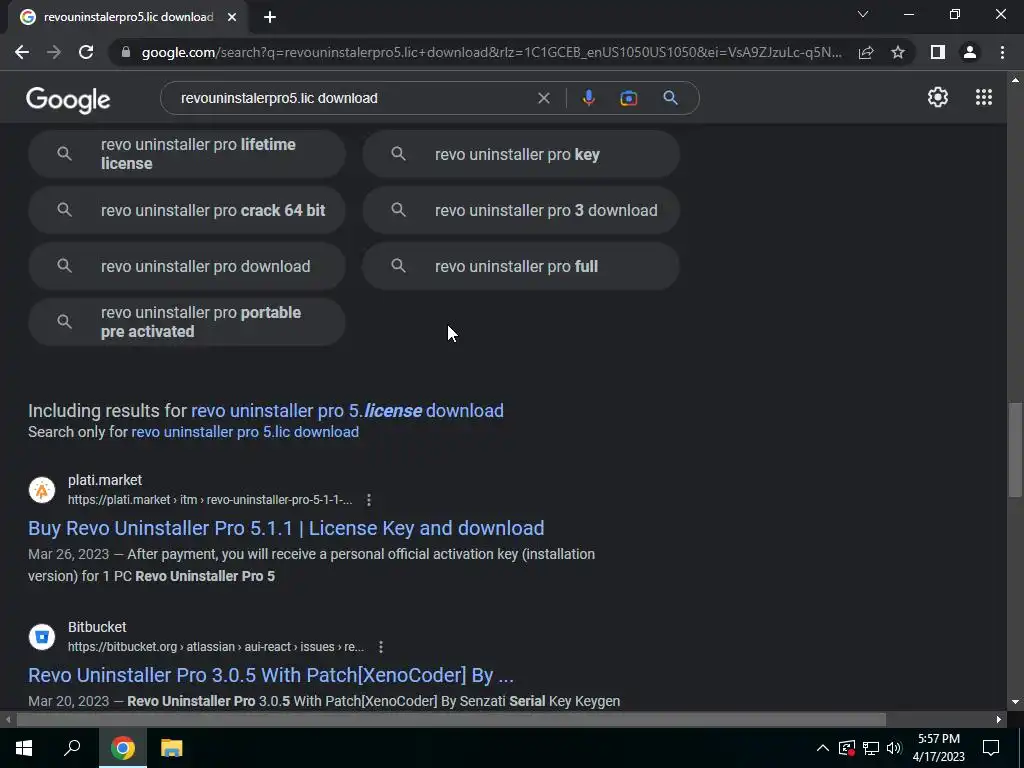View site information via the lock icon
1024x768 pixels.
click(x=126, y=52)
